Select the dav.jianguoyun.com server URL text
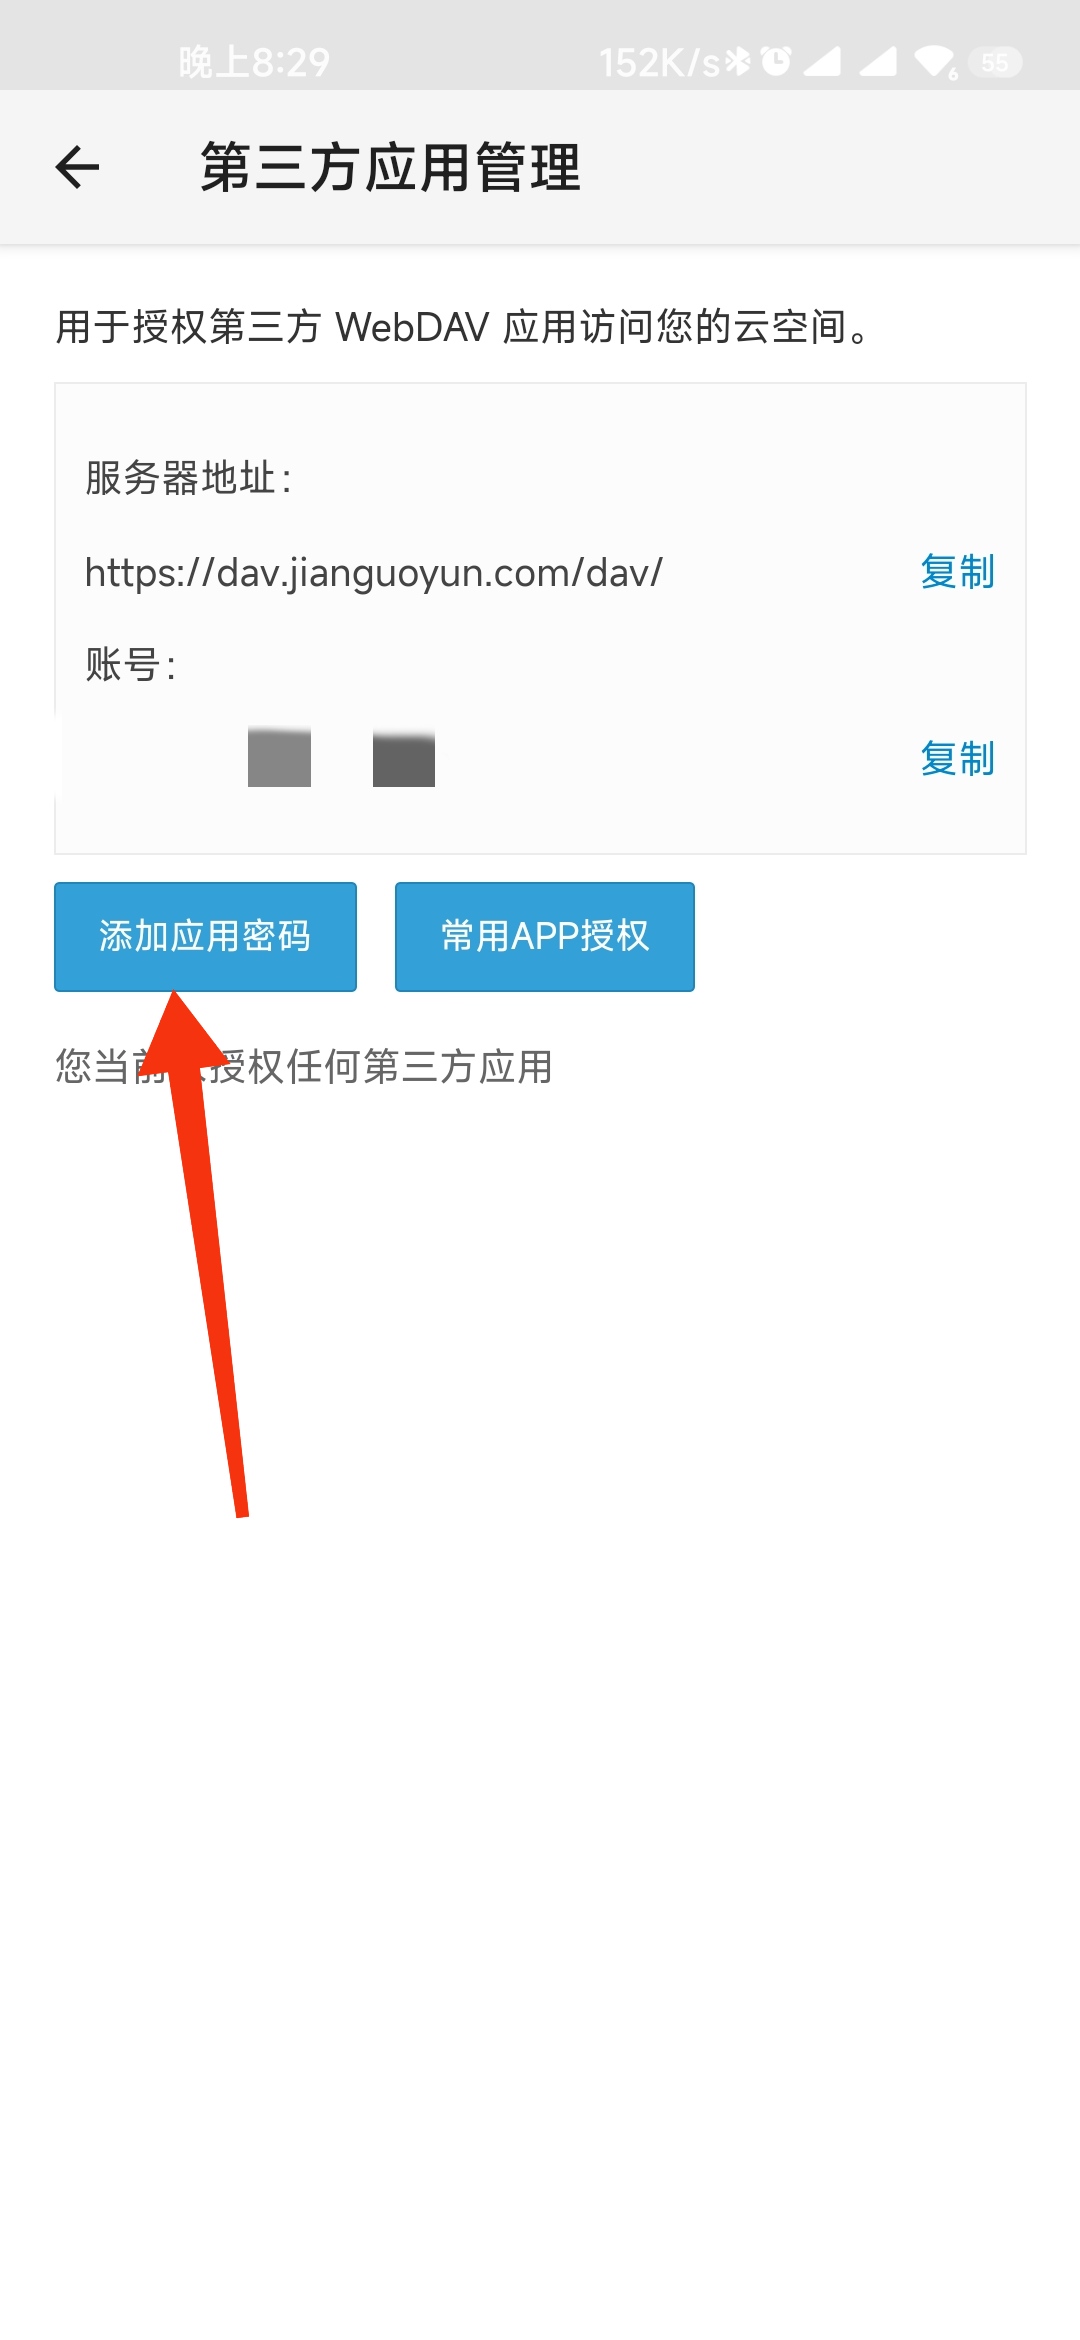 tap(373, 573)
